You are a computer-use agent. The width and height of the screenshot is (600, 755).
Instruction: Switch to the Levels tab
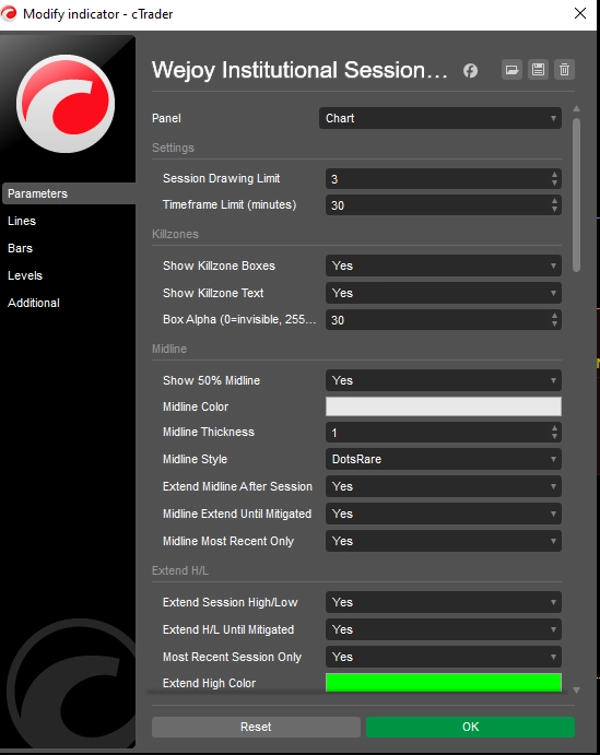tap(25, 276)
